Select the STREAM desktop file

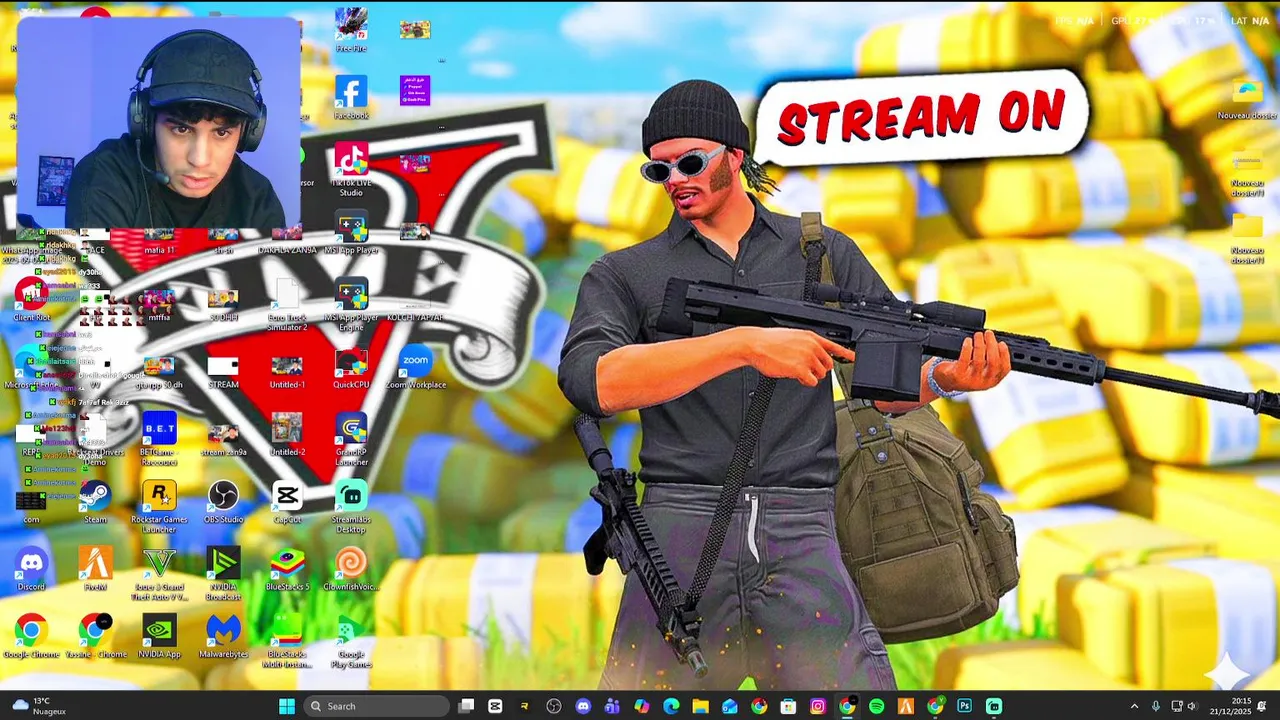[223, 372]
